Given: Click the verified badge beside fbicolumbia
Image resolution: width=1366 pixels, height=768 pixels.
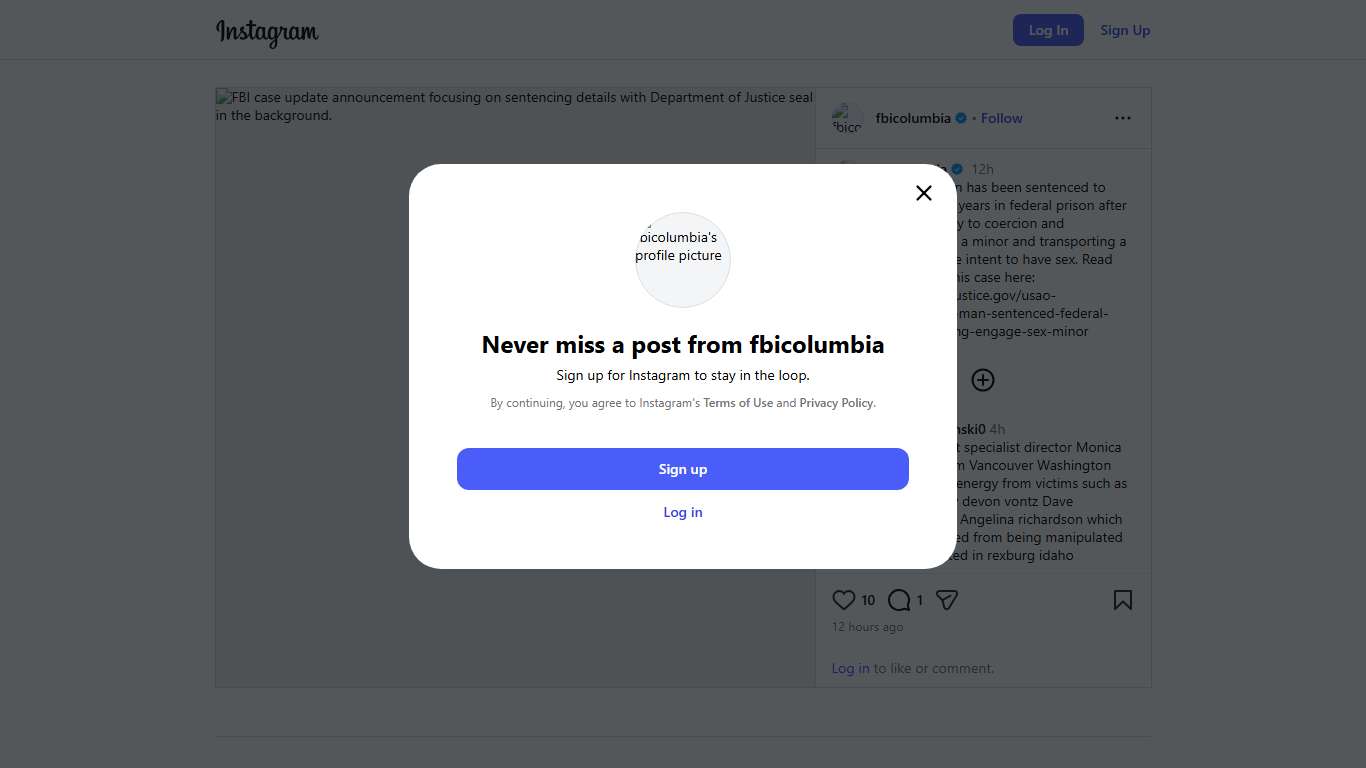Looking at the screenshot, I should 961,118.
